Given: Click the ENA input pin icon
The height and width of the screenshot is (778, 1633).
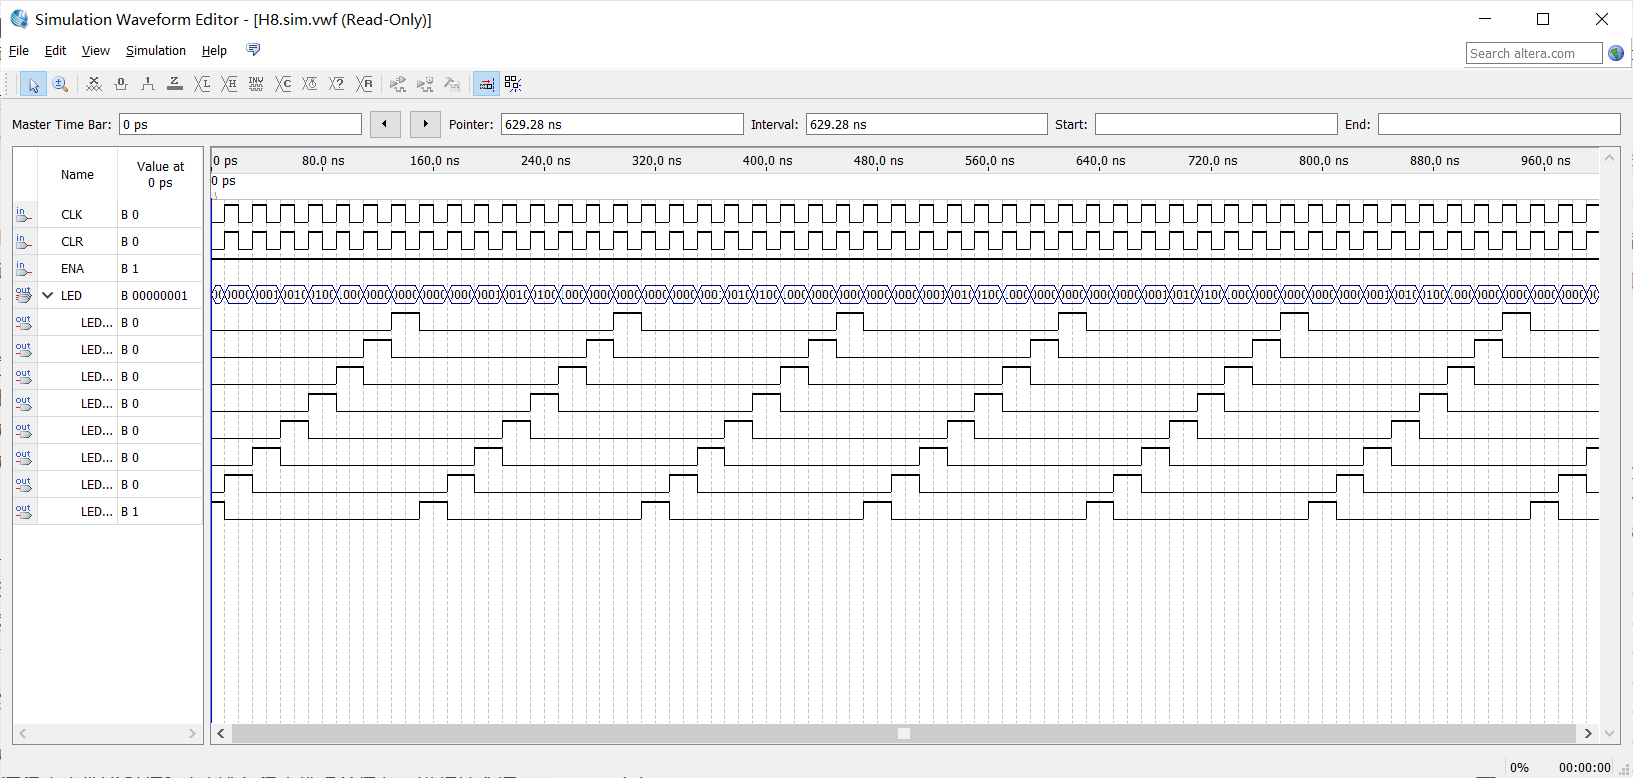Looking at the screenshot, I should pyautogui.click(x=24, y=268).
